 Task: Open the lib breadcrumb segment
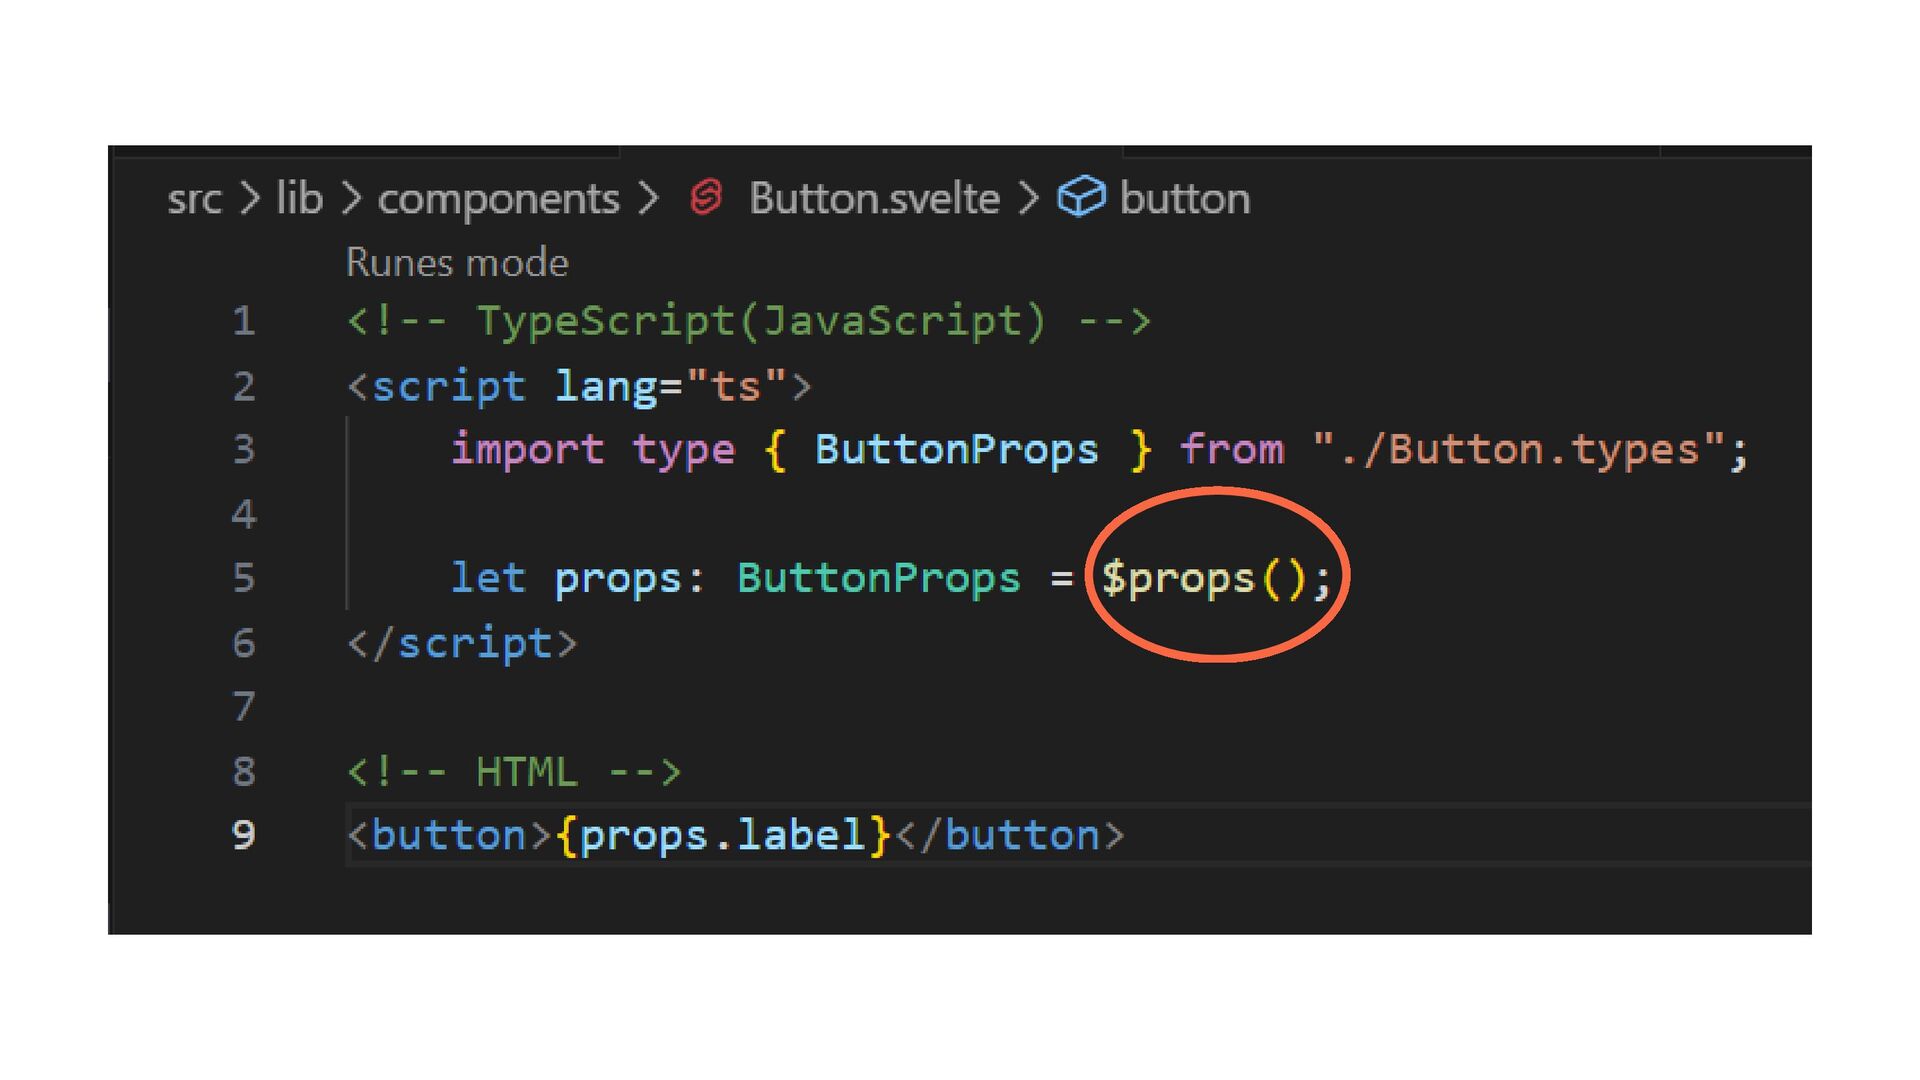click(x=299, y=198)
